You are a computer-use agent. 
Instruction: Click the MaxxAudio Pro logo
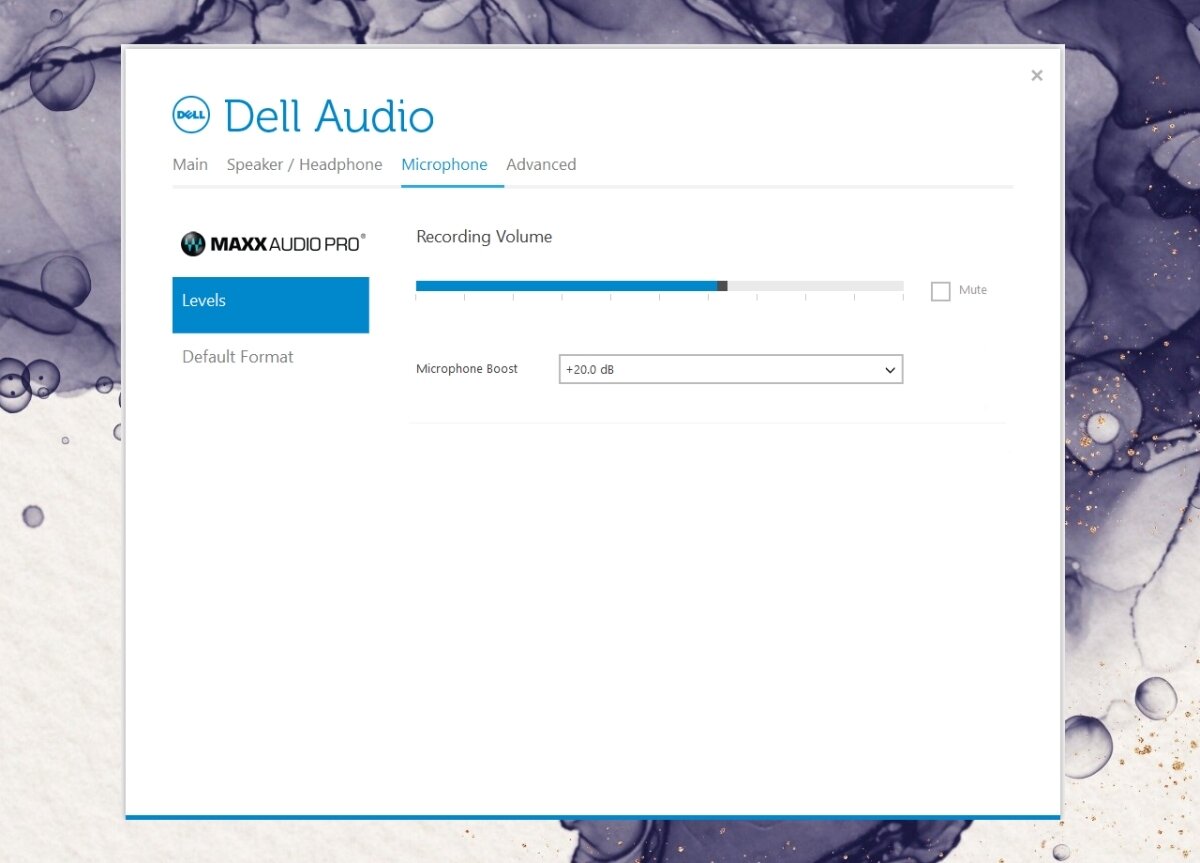click(x=271, y=242)
